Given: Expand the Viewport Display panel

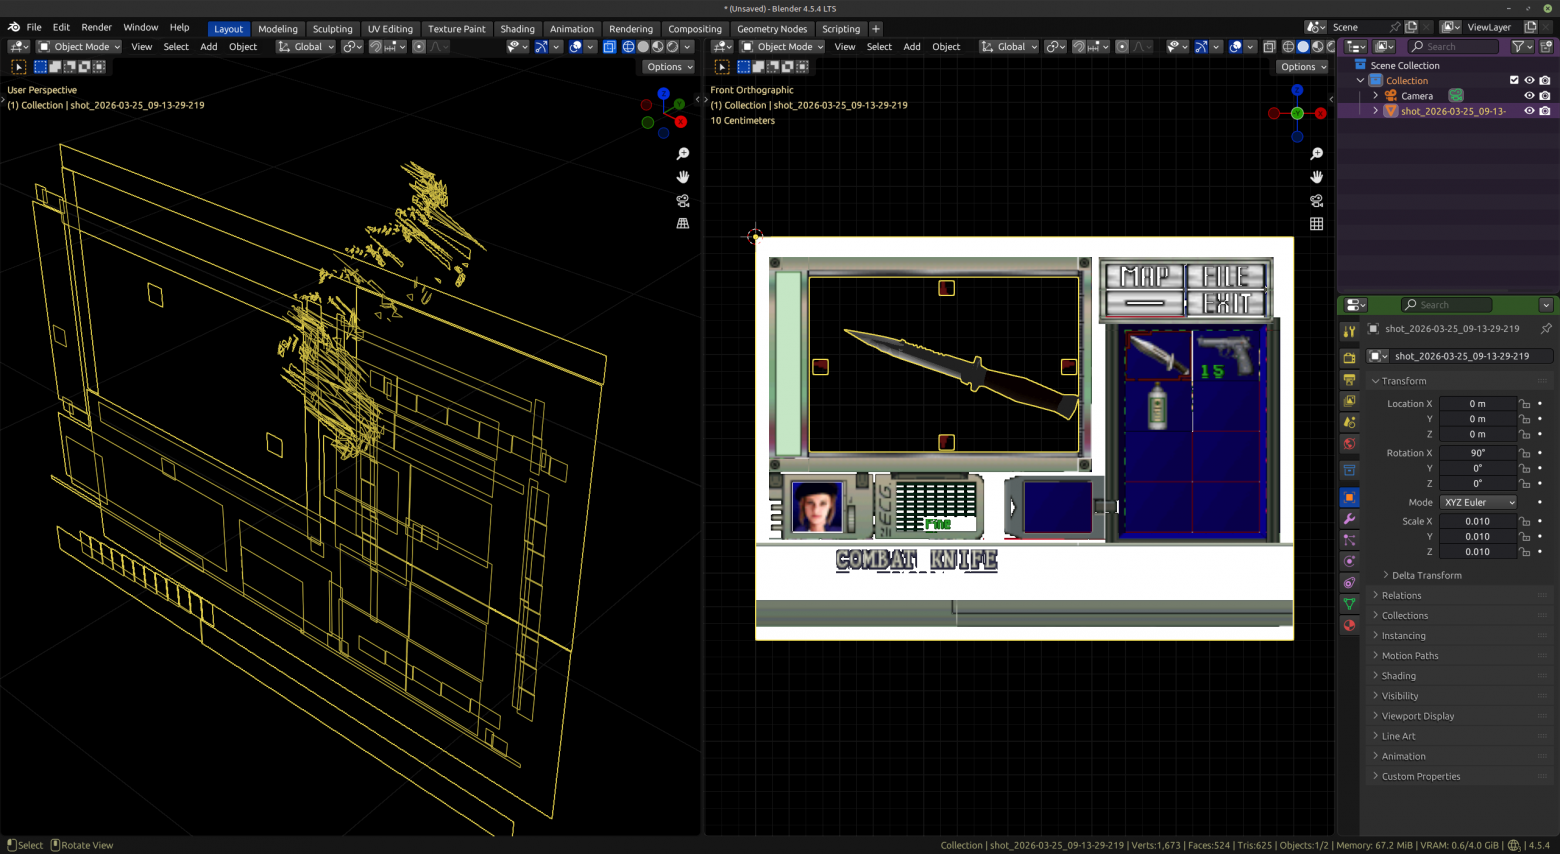Looking at the screenshot, I should pos(1417,716).
